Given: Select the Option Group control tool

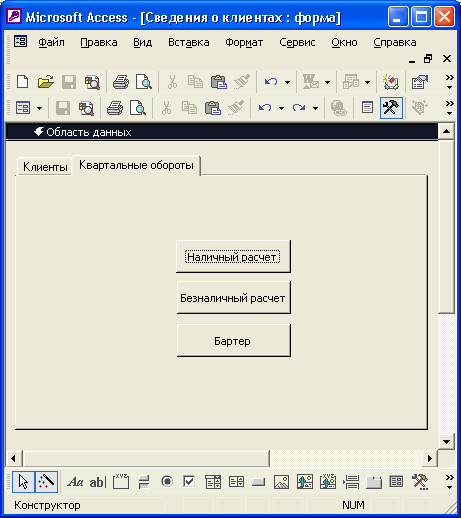Looking at the screenshot, I should (x=121, y=482).
